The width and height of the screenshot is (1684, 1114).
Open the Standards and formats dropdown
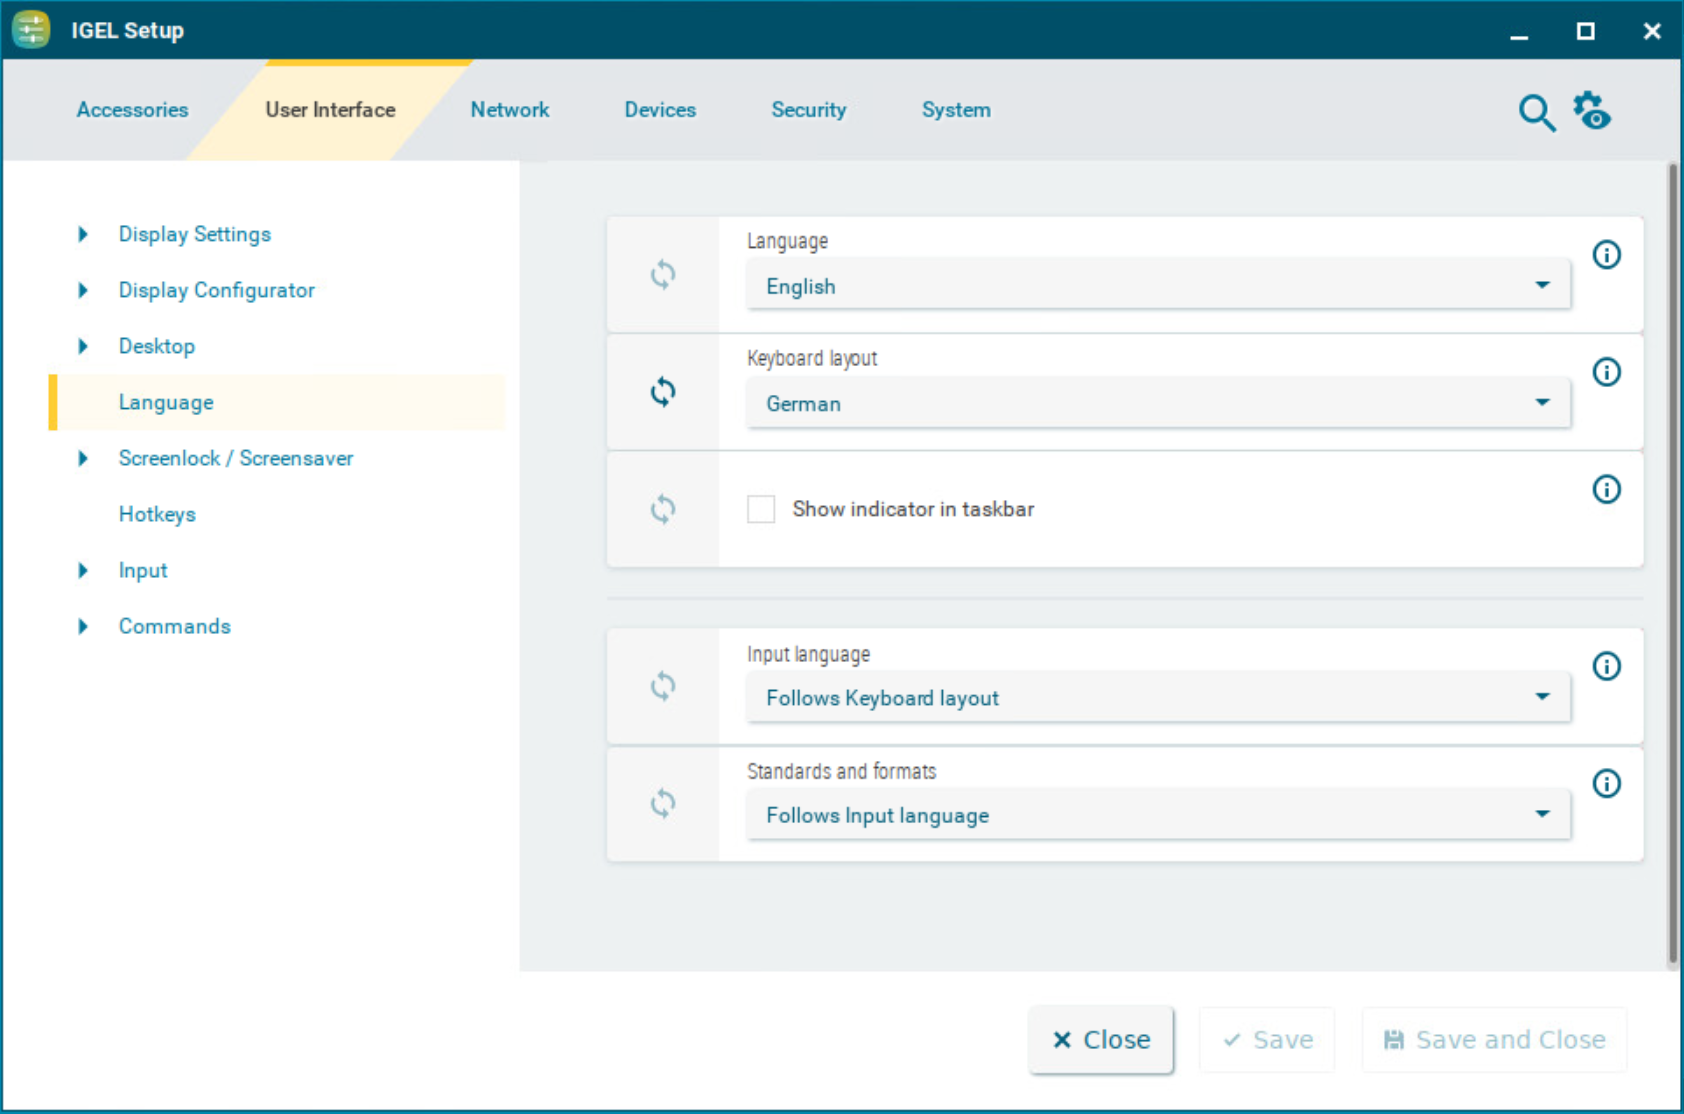pos(1157,815)
